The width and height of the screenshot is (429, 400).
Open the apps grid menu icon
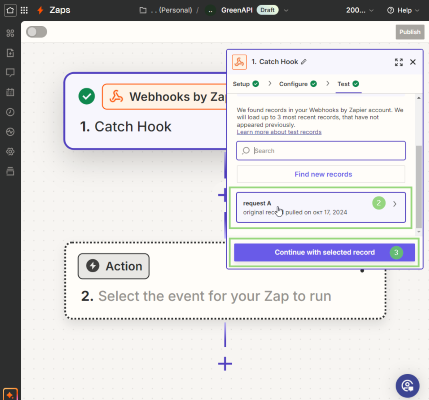point(24,10)
